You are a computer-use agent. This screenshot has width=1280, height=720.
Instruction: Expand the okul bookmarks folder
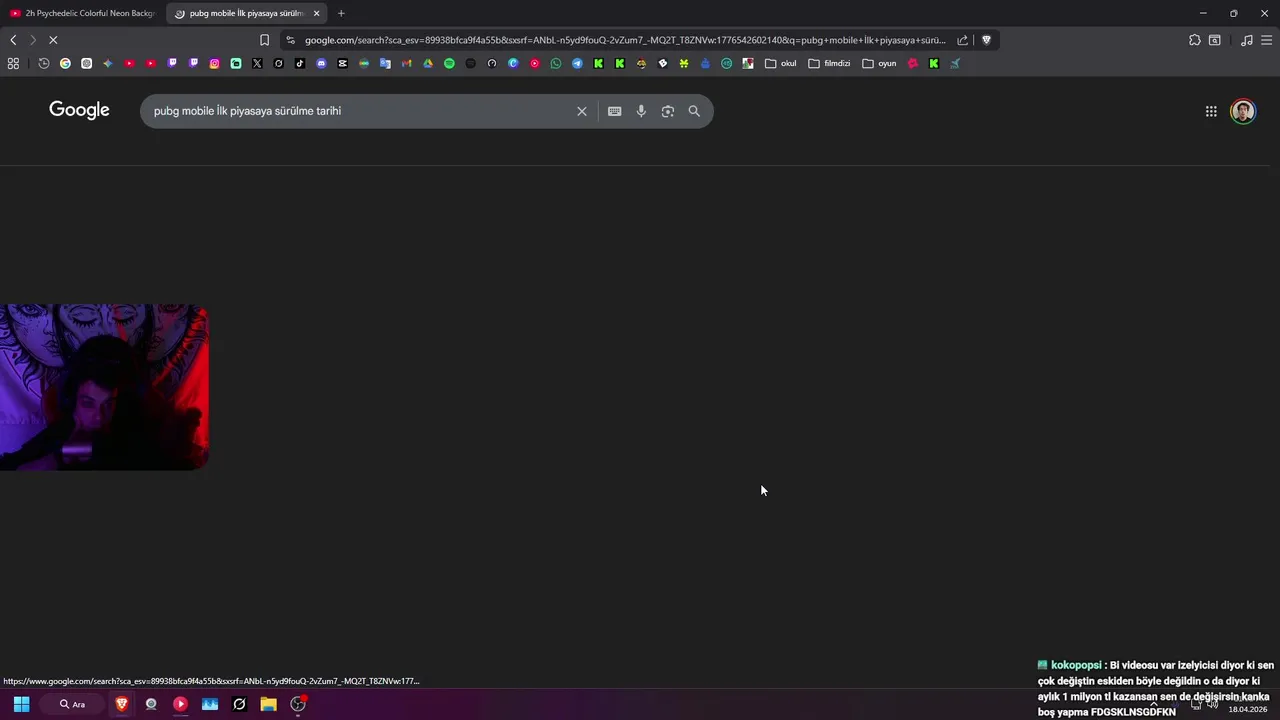pos(780,63)
